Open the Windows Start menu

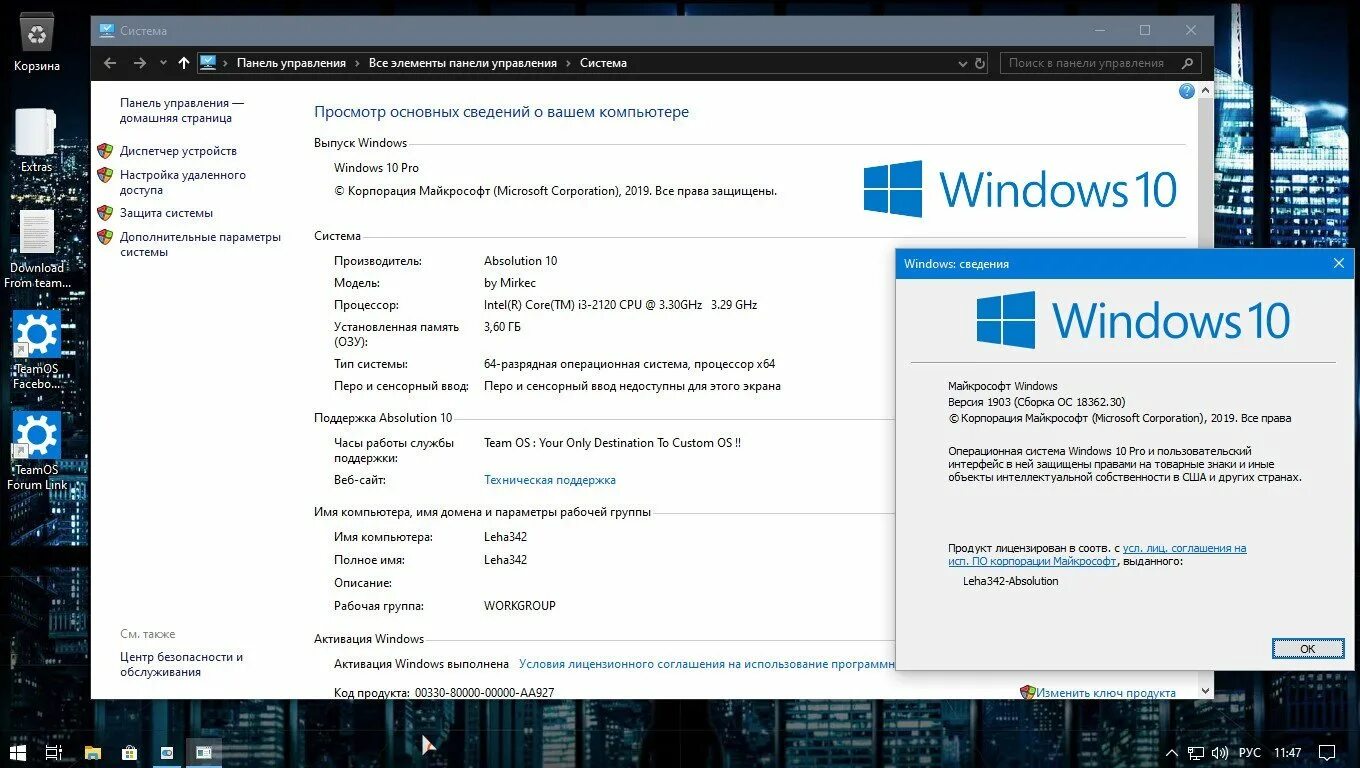[17, 751]
